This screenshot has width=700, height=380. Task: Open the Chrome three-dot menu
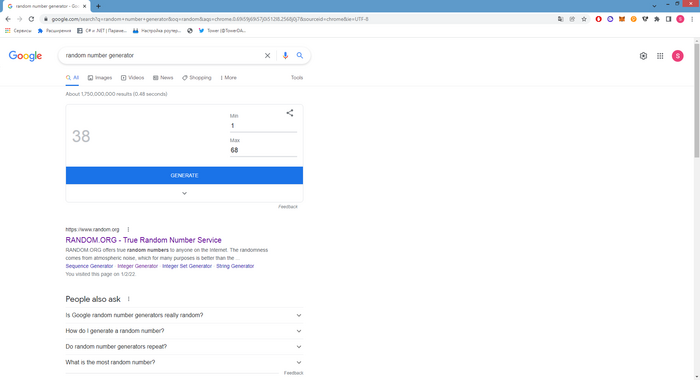(x=692, y=19)
